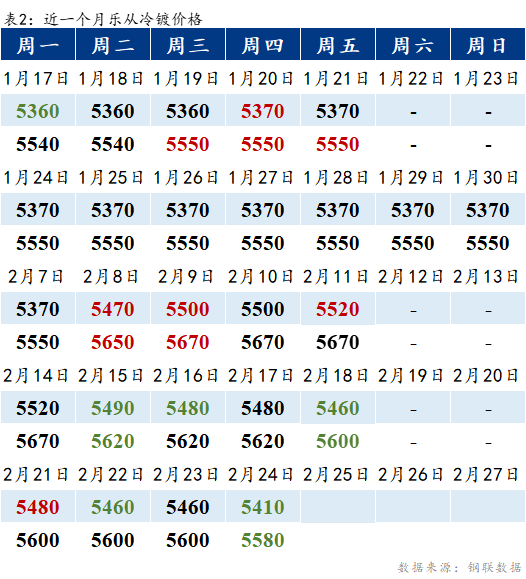
Task: Click the green 5490 price for 2月15日
Action: pos(113,408)
